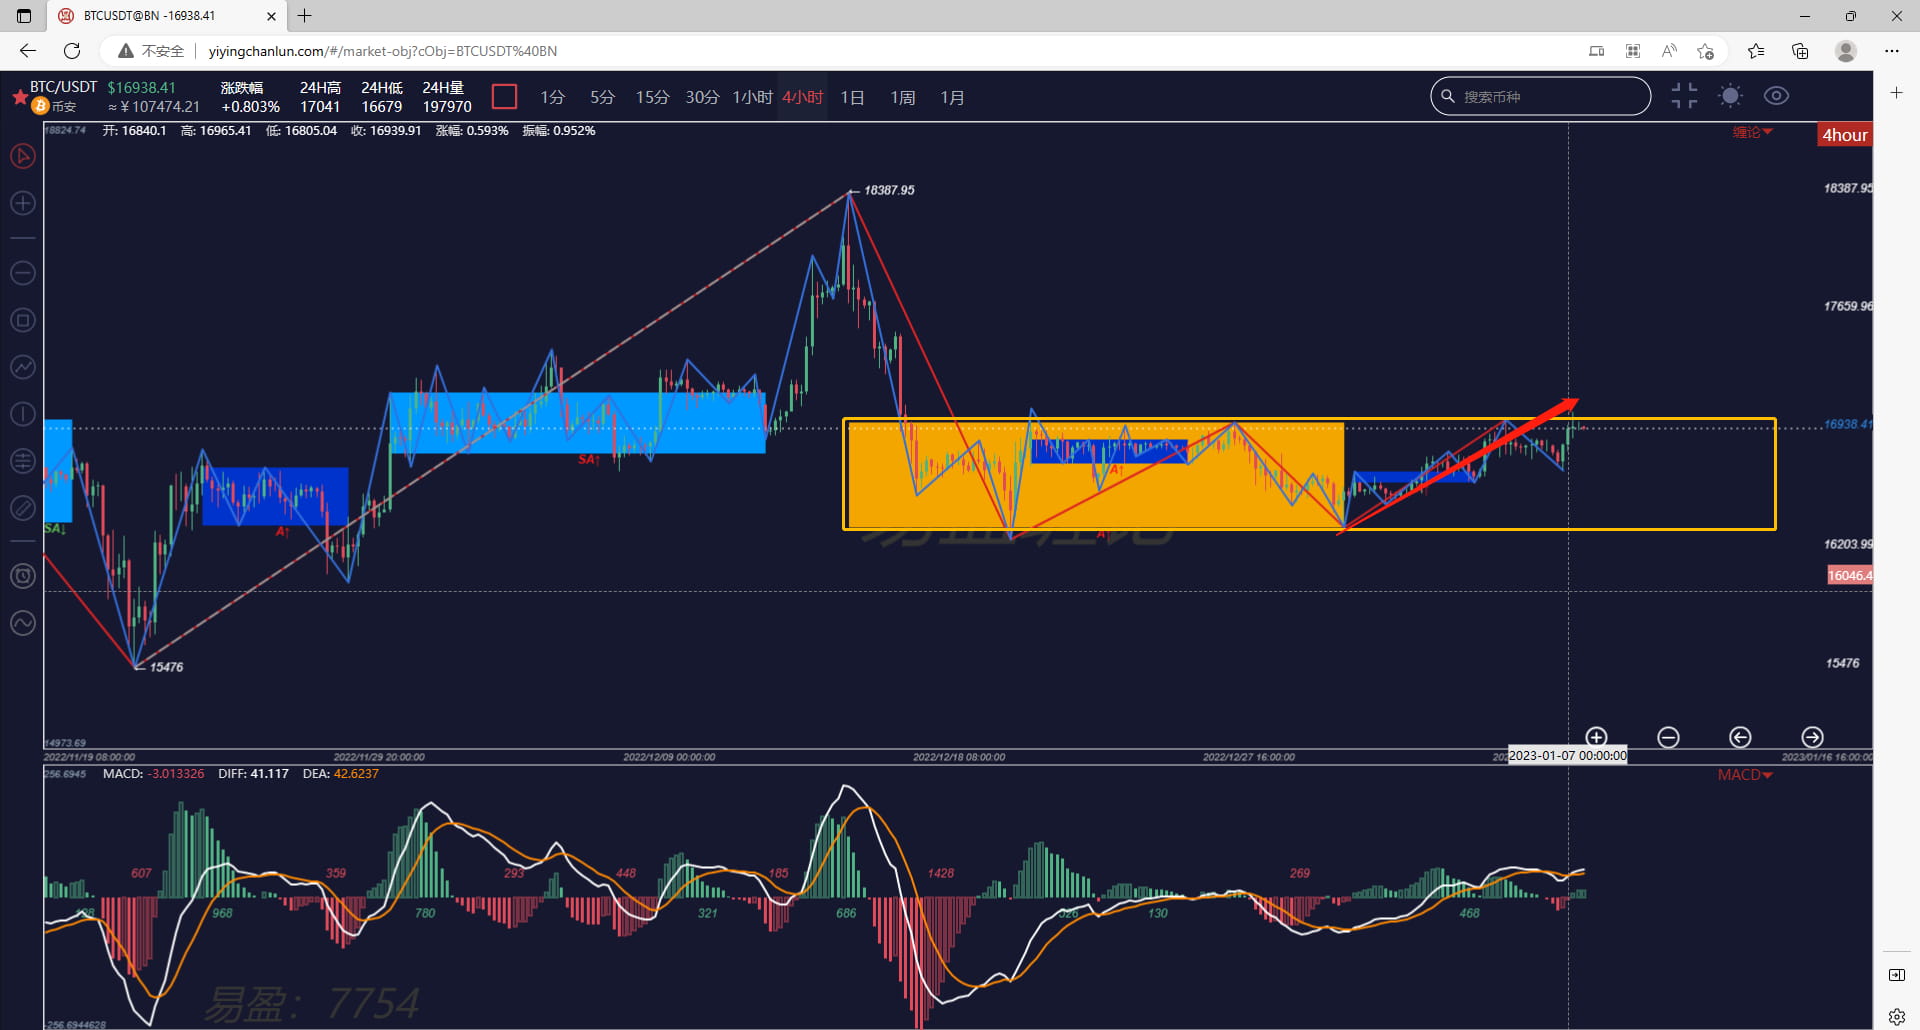Click the 18387.95 peak price label

(889, 190)
